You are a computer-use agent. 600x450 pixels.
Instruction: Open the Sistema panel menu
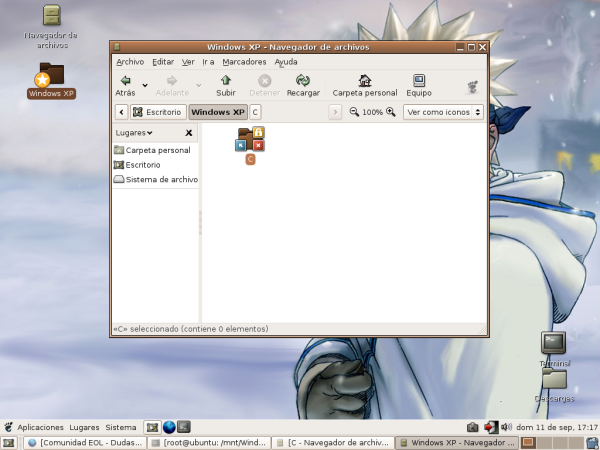pyautogui.click(x=121, y=427)
